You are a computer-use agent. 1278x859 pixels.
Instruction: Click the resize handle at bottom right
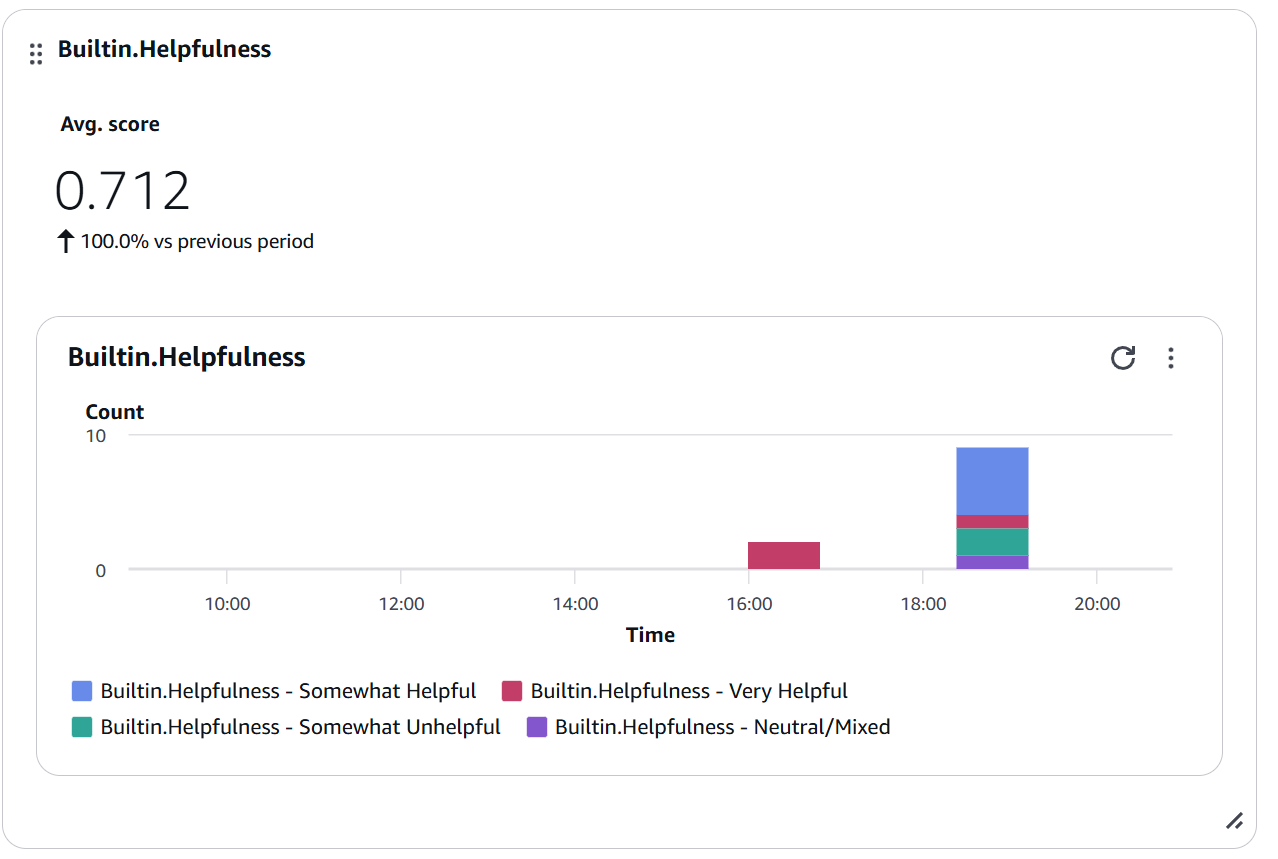1235,821
